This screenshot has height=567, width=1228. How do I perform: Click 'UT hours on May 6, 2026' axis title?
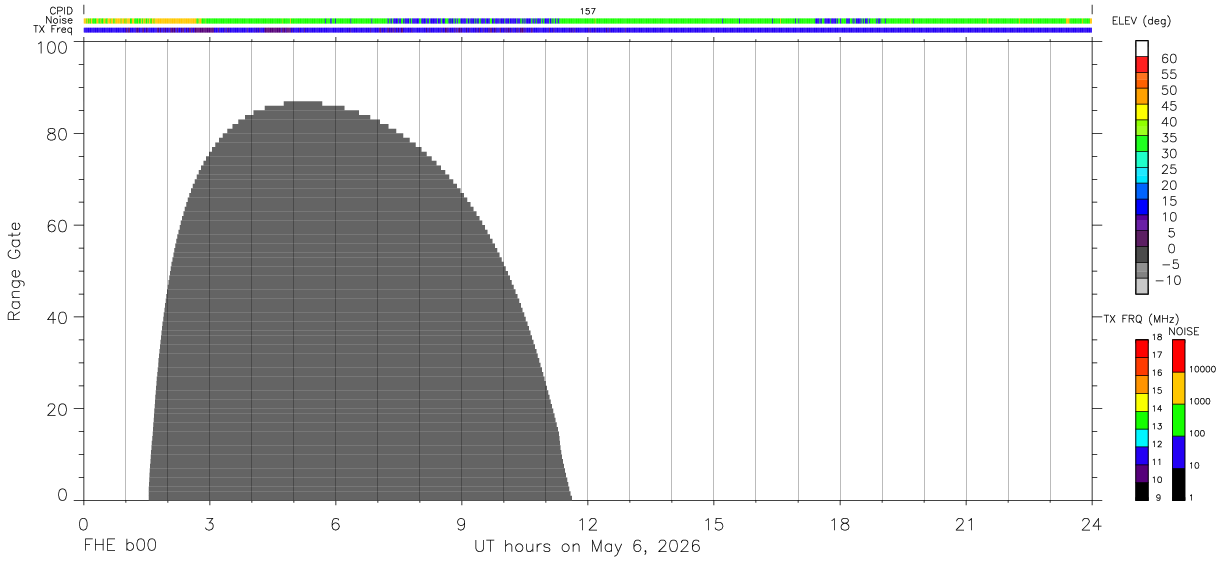point(587,547)
